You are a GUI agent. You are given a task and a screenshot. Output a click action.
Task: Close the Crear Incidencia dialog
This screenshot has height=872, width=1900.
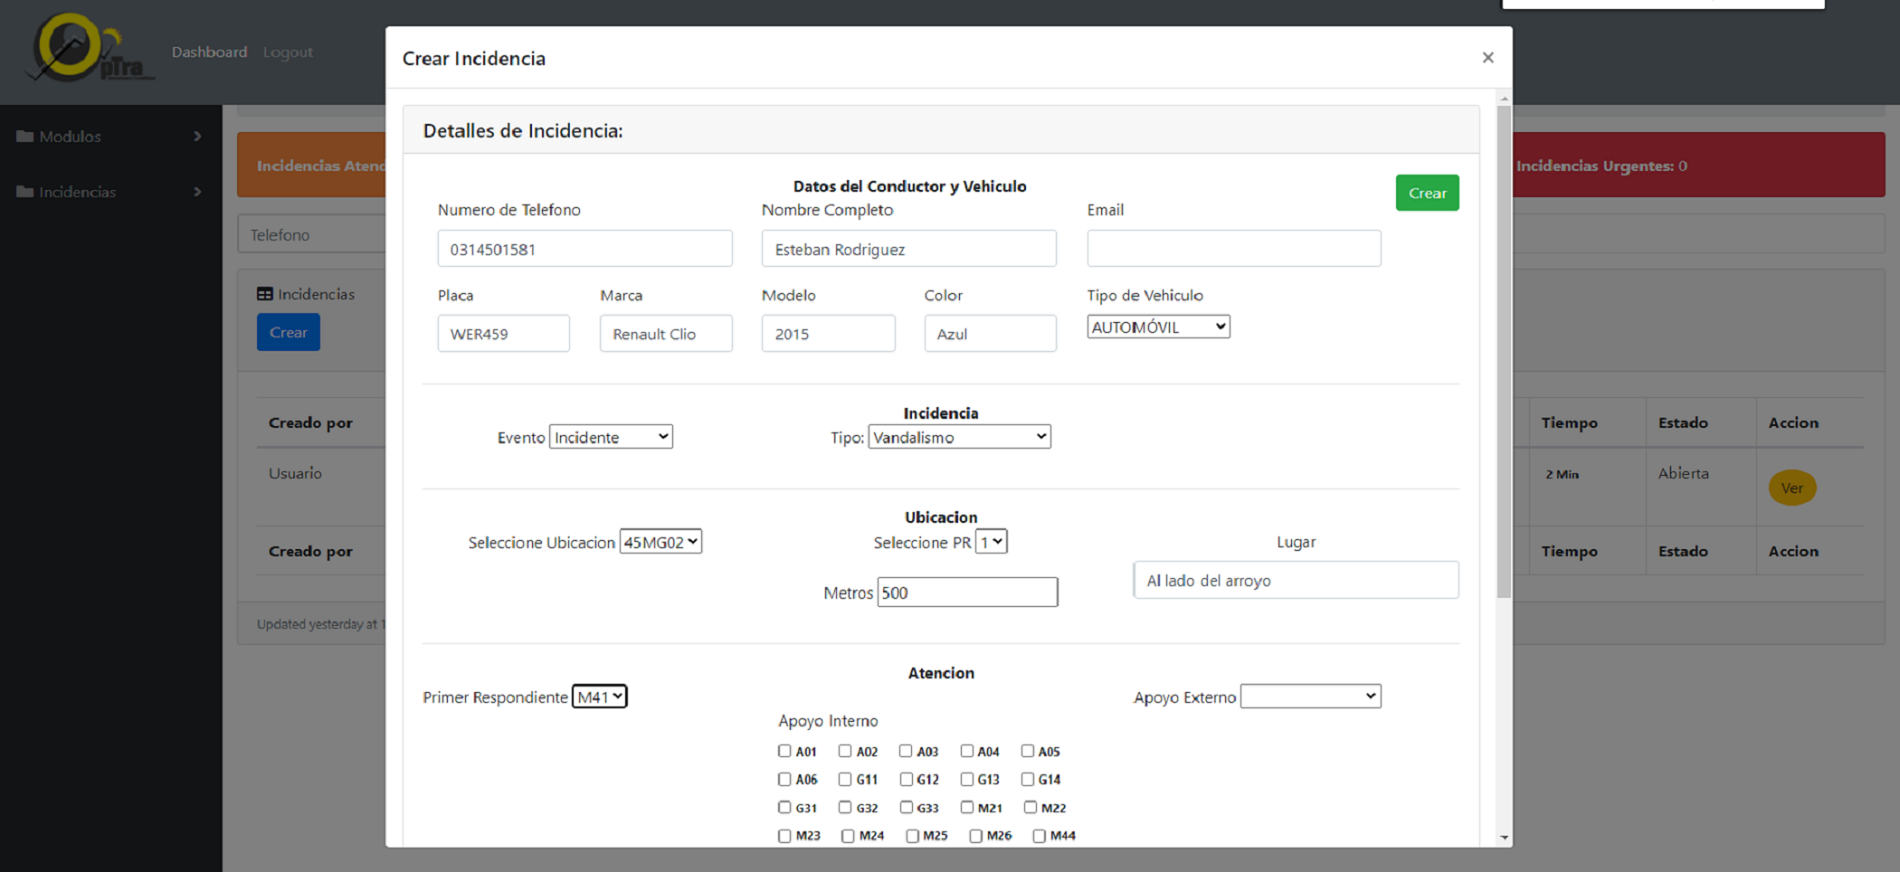coord(1488,58)
